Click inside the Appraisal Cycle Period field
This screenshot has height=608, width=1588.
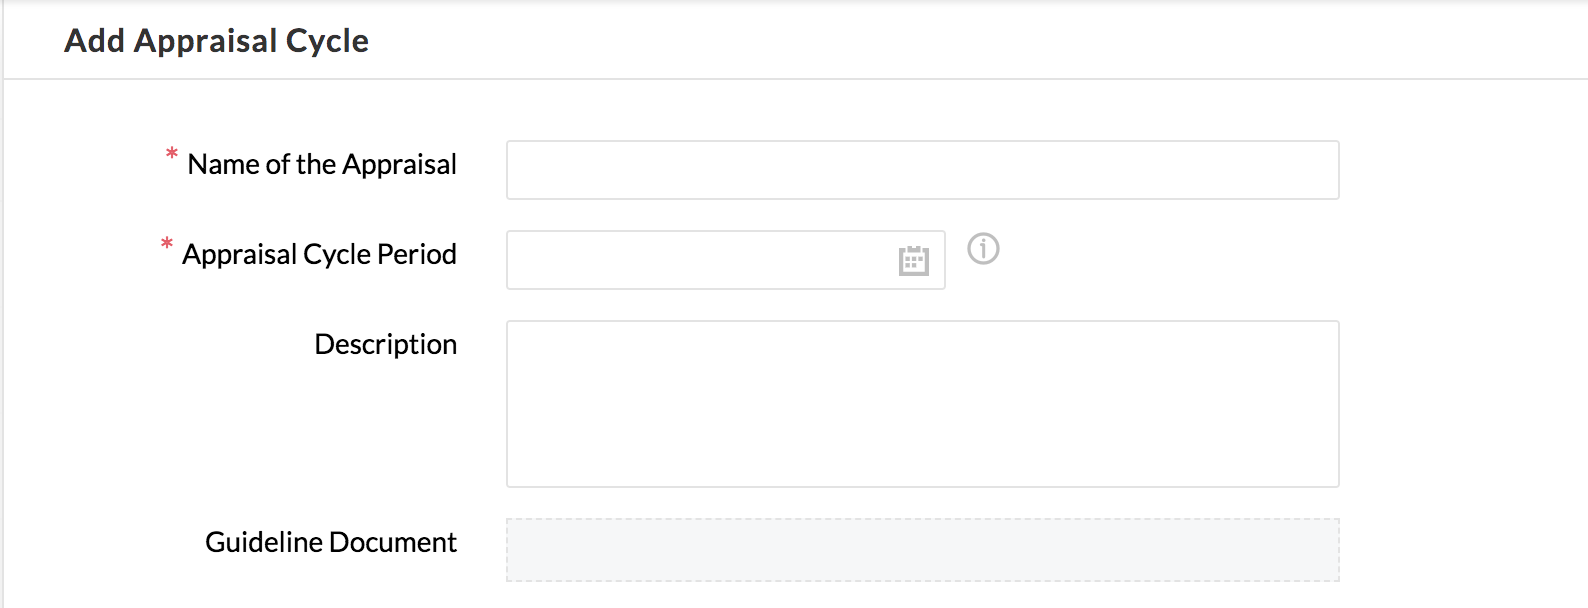(x=700, y=260)
